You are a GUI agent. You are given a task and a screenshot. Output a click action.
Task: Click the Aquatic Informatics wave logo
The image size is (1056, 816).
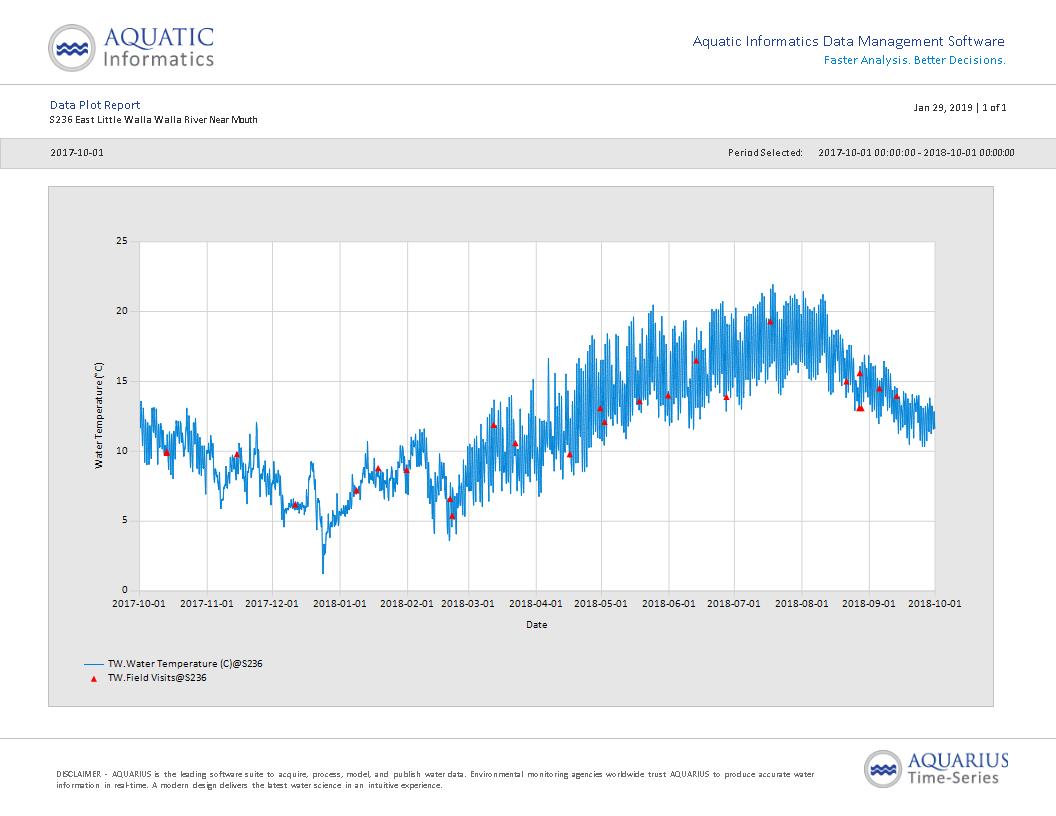pos(71,48)
